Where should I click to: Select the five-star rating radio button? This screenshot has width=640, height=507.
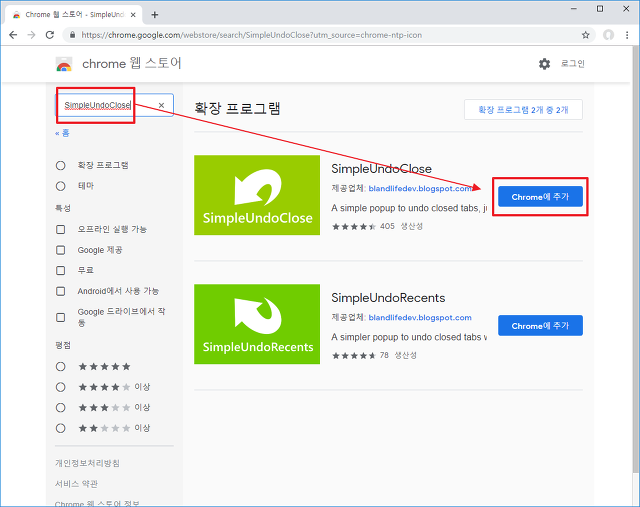pos(60,367)
